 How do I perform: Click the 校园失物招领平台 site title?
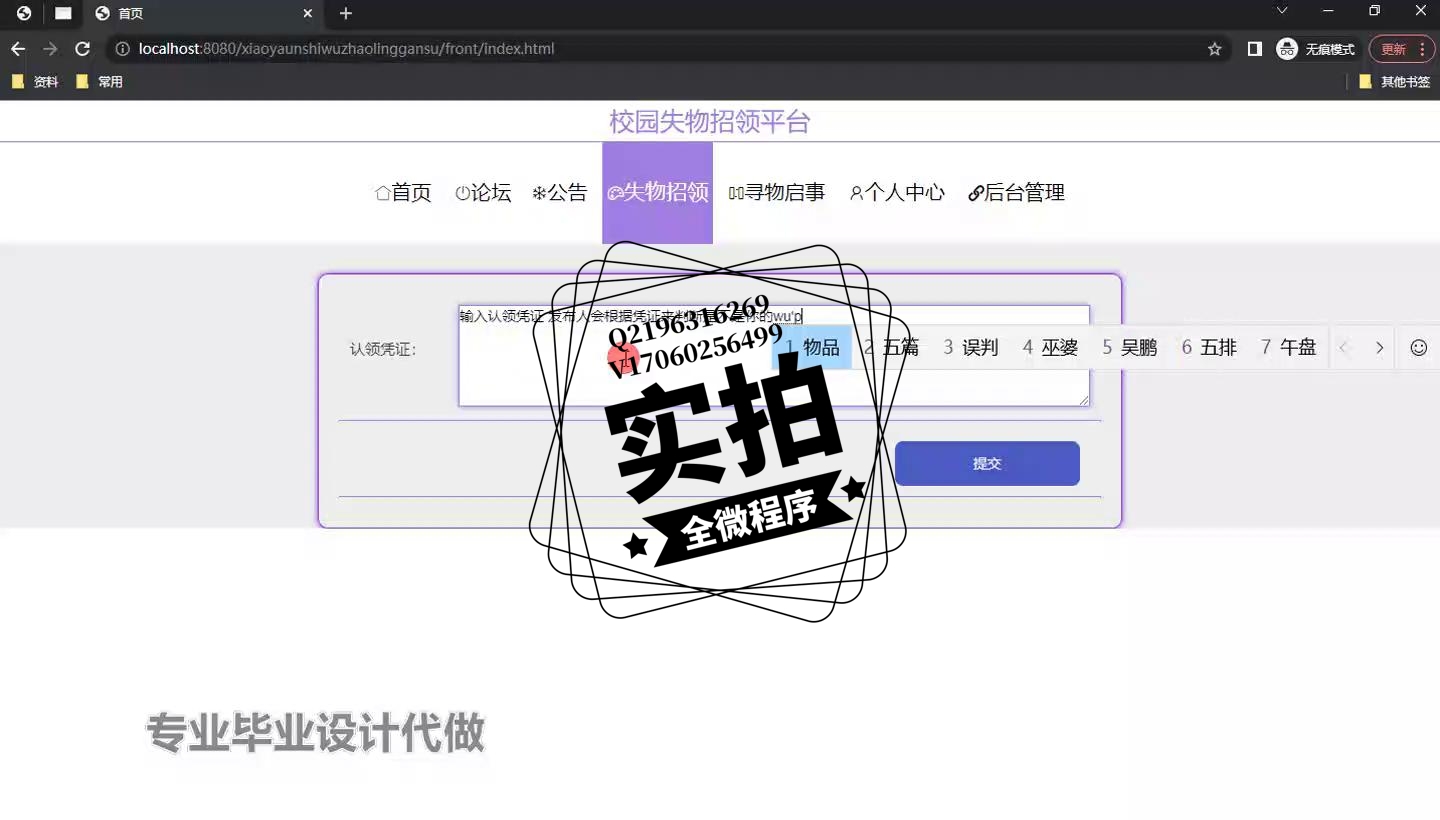pyautogui.click(x=710, y=122)
